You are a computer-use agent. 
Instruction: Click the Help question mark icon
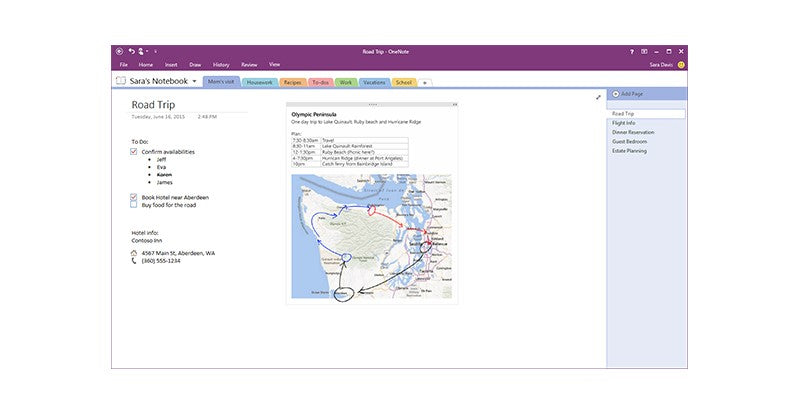(x=632, y=51)
